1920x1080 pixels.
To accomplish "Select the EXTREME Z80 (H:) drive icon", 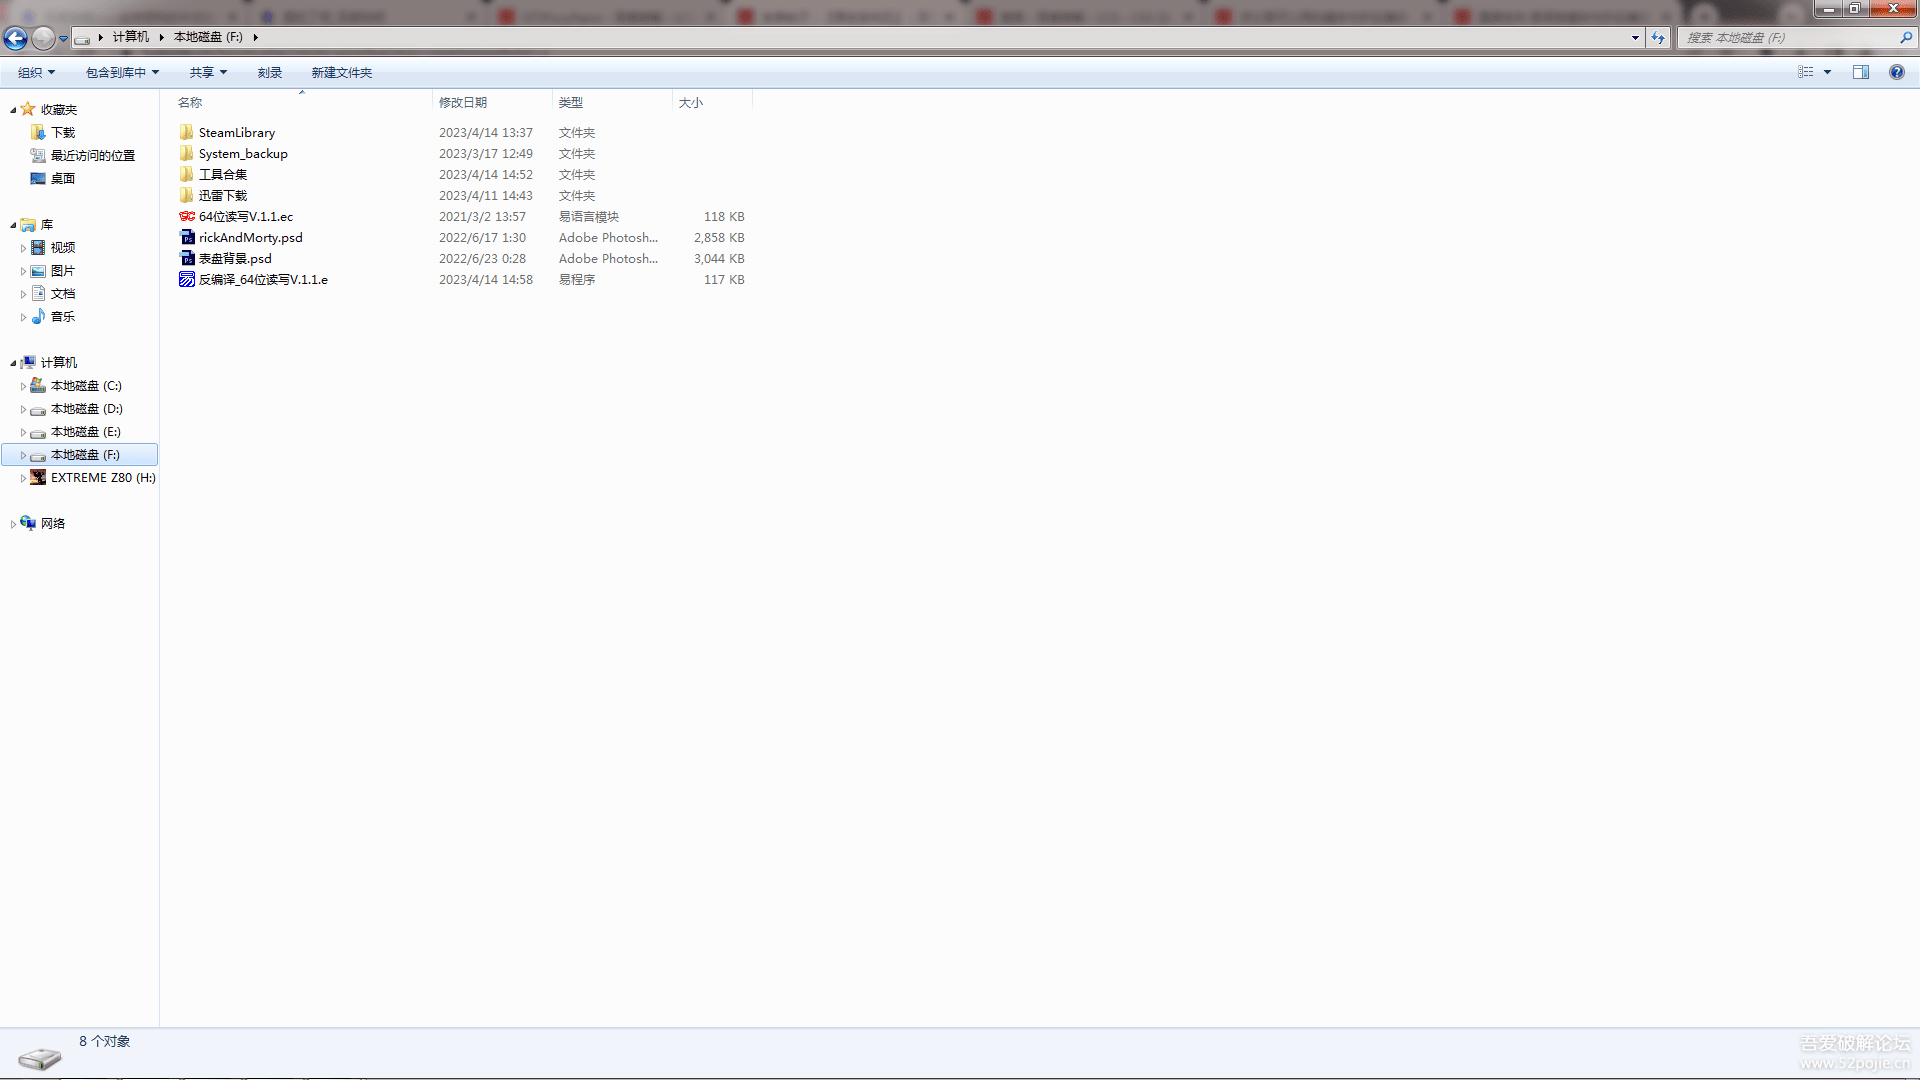I will tap(38, 478).
